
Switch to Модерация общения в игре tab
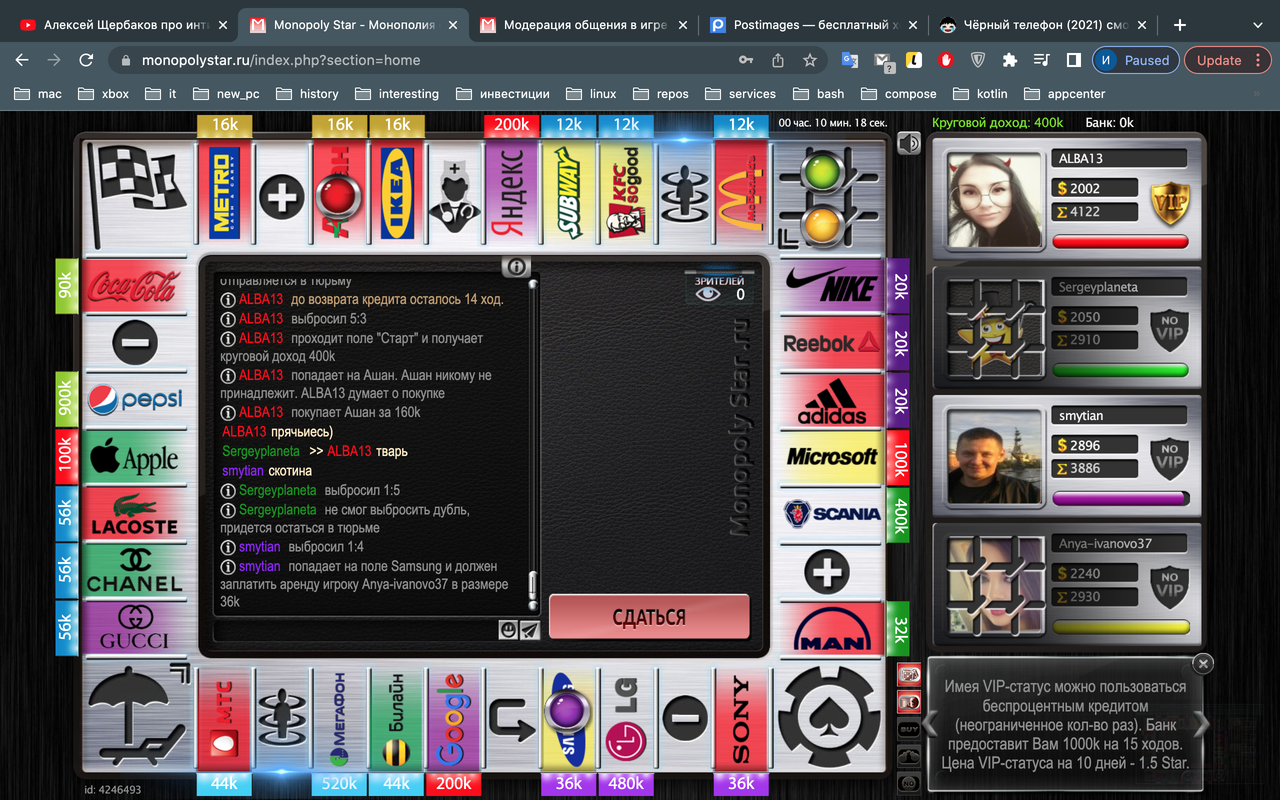click(583, 25)
